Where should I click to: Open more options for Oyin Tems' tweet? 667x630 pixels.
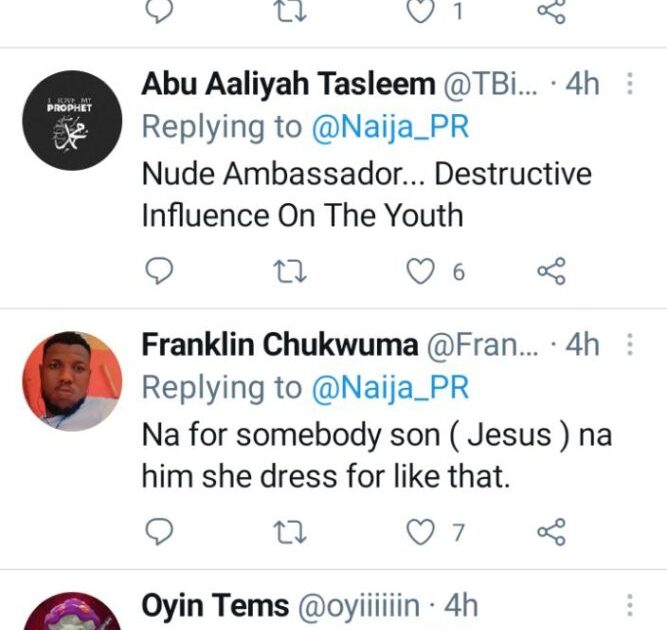[x=631, y=606]
